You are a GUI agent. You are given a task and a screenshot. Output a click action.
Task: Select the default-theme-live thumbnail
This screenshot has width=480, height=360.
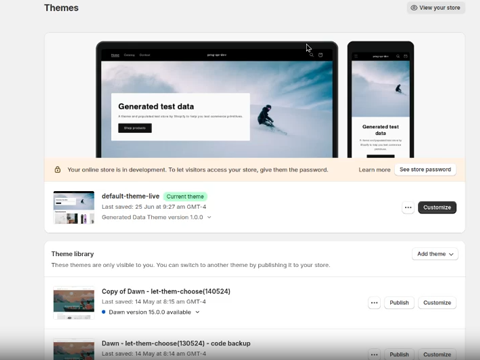pos(74,207)
